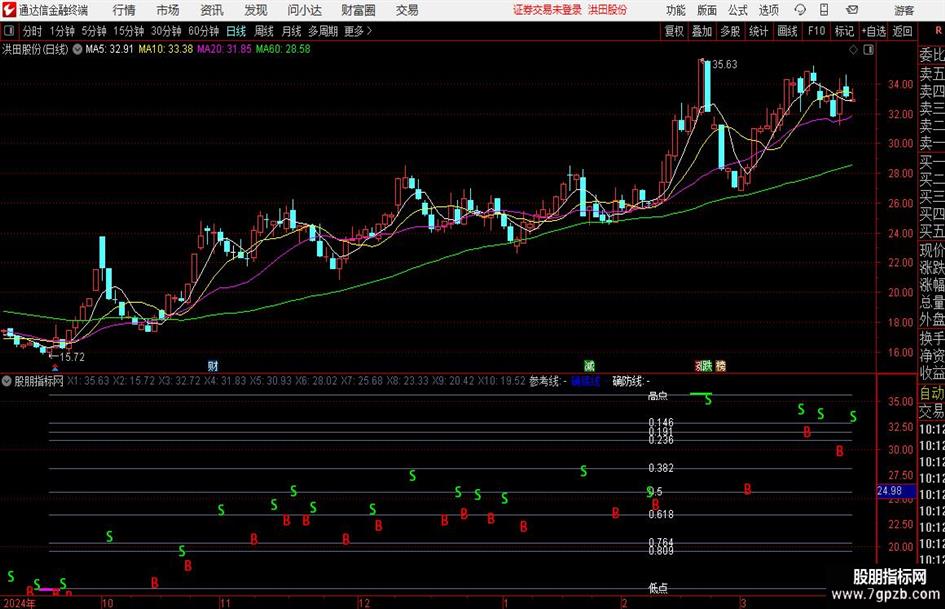Open the headset customer service icon
Image resolution: width=945 pixels, height=609 pixels.
pyautogui.click(x=800, y=10)
